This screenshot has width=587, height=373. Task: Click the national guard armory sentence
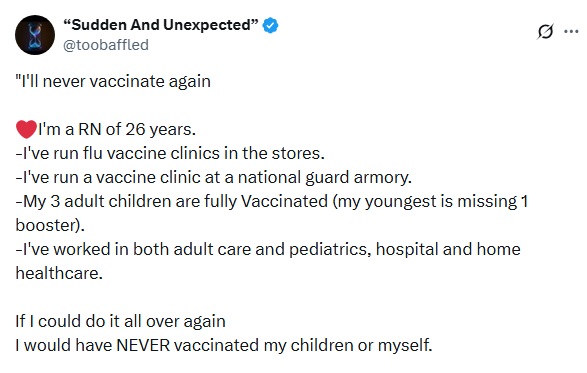(x=213, y=178)
